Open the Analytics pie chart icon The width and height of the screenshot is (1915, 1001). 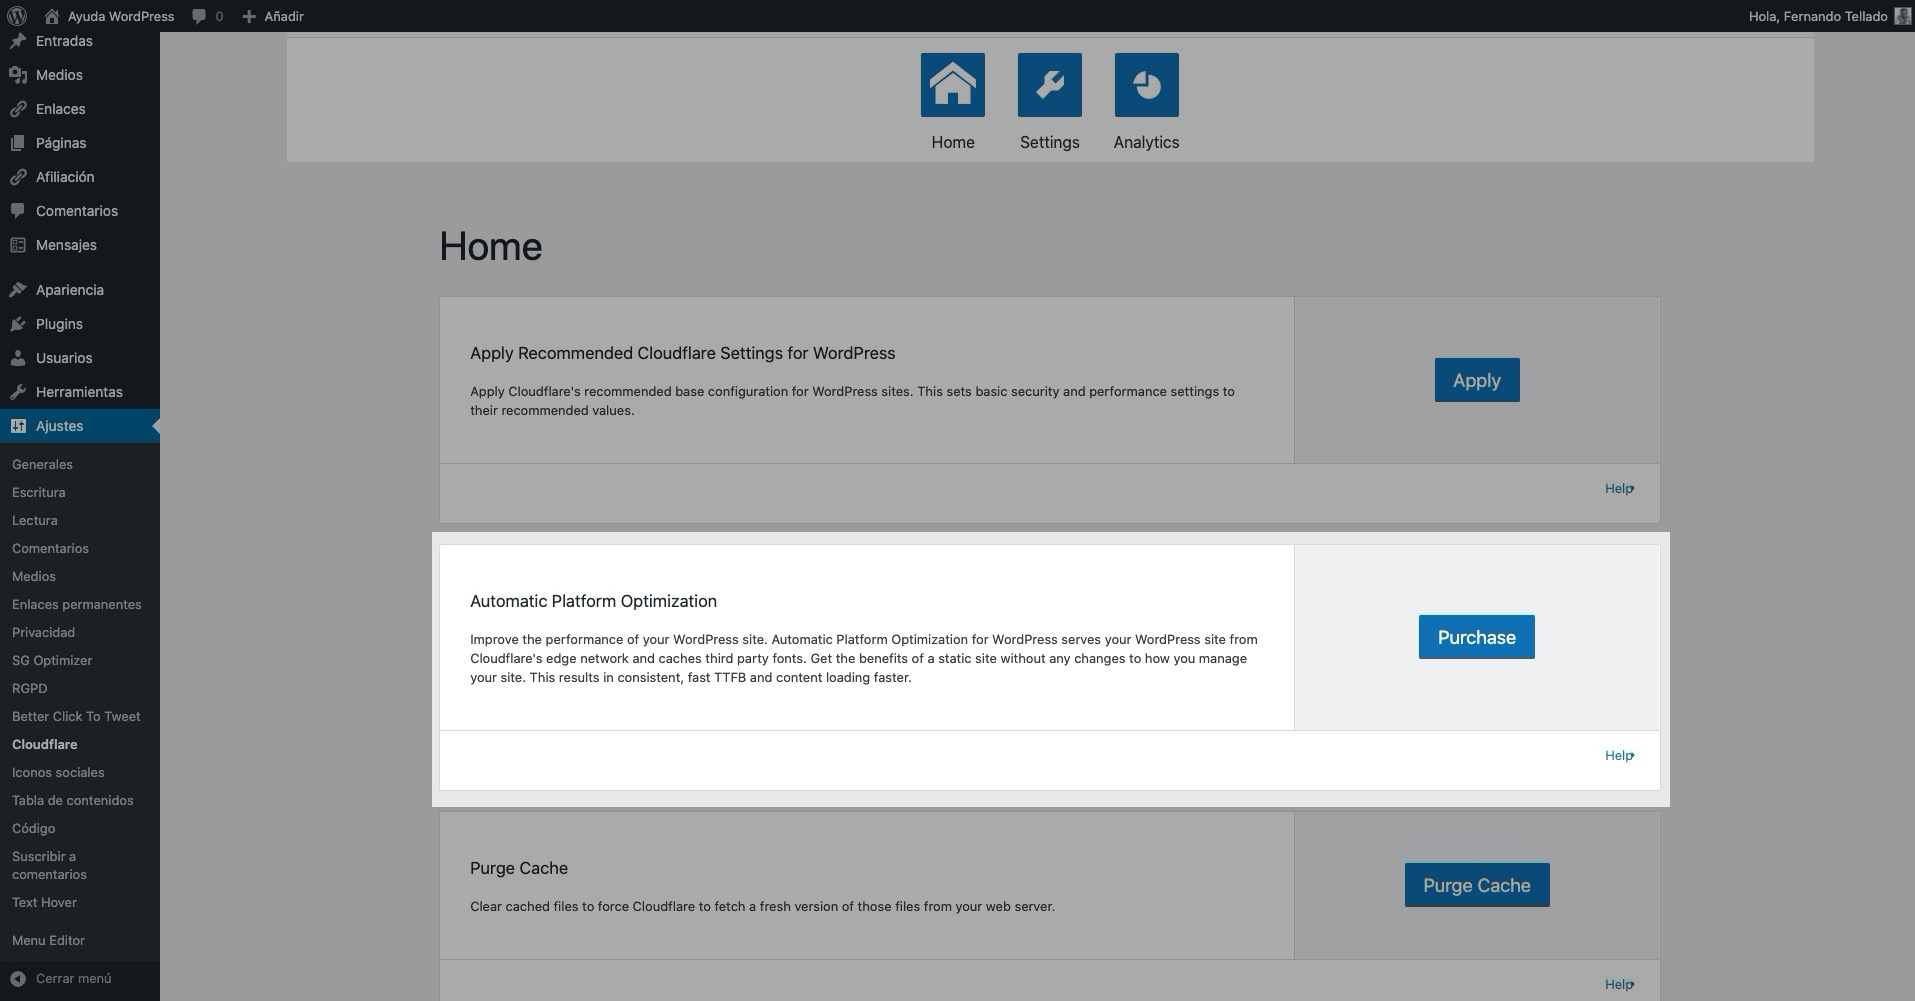click(x=1146, y=85)
